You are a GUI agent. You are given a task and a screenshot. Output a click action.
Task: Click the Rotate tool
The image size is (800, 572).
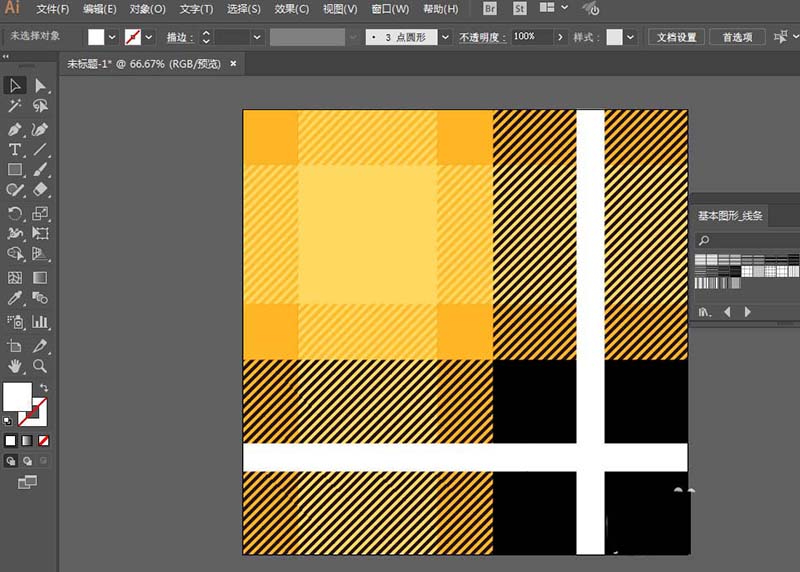pos(16,213)
